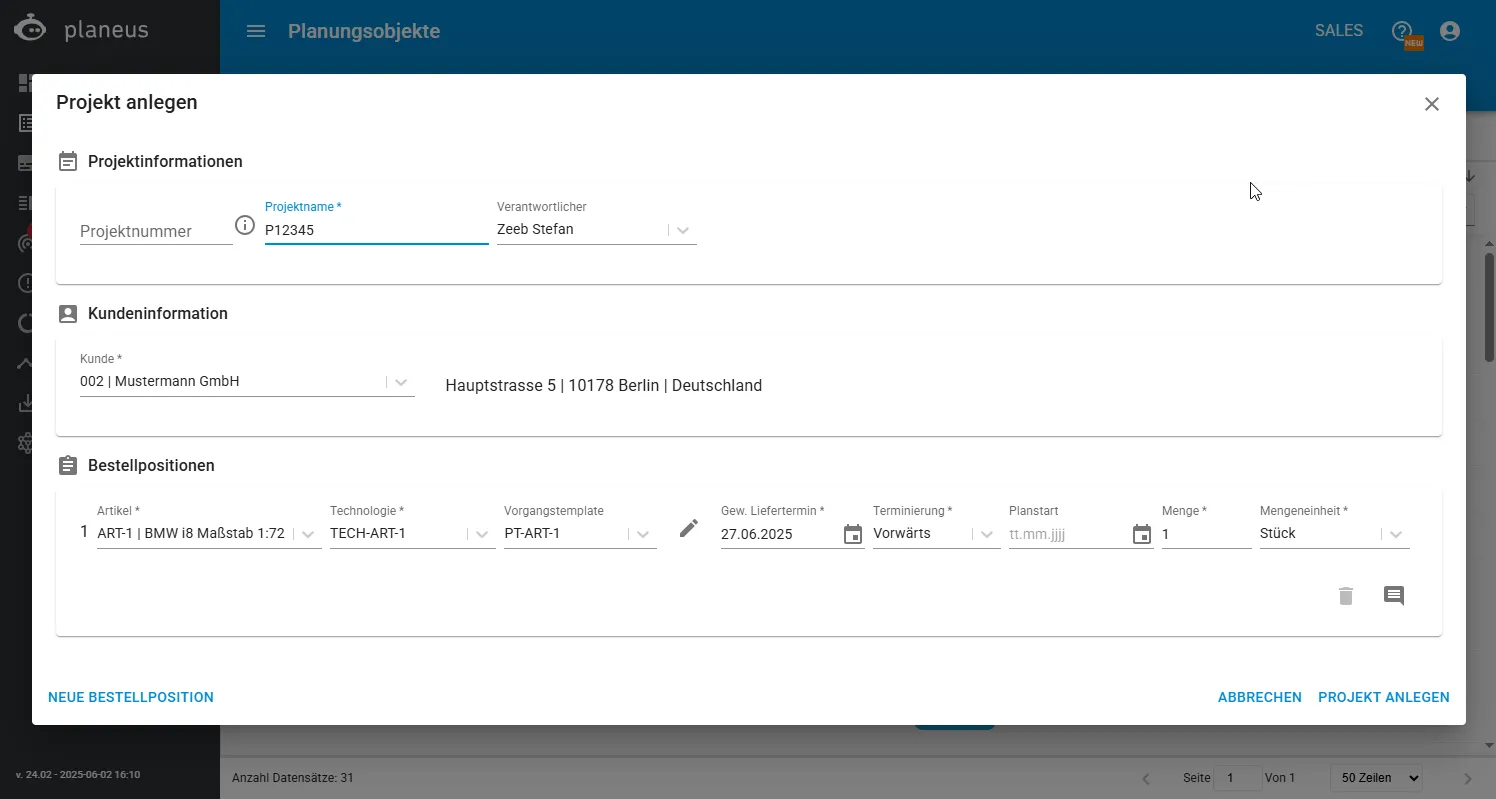Click the Projektname field with P12345
Screen dimensions: 1496x799
pos(377,229)
